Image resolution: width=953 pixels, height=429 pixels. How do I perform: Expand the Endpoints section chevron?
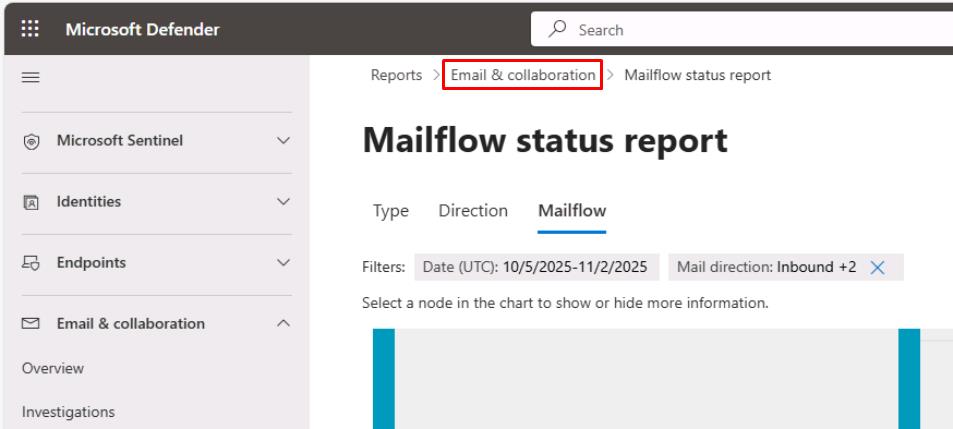(x=283, y=263)
